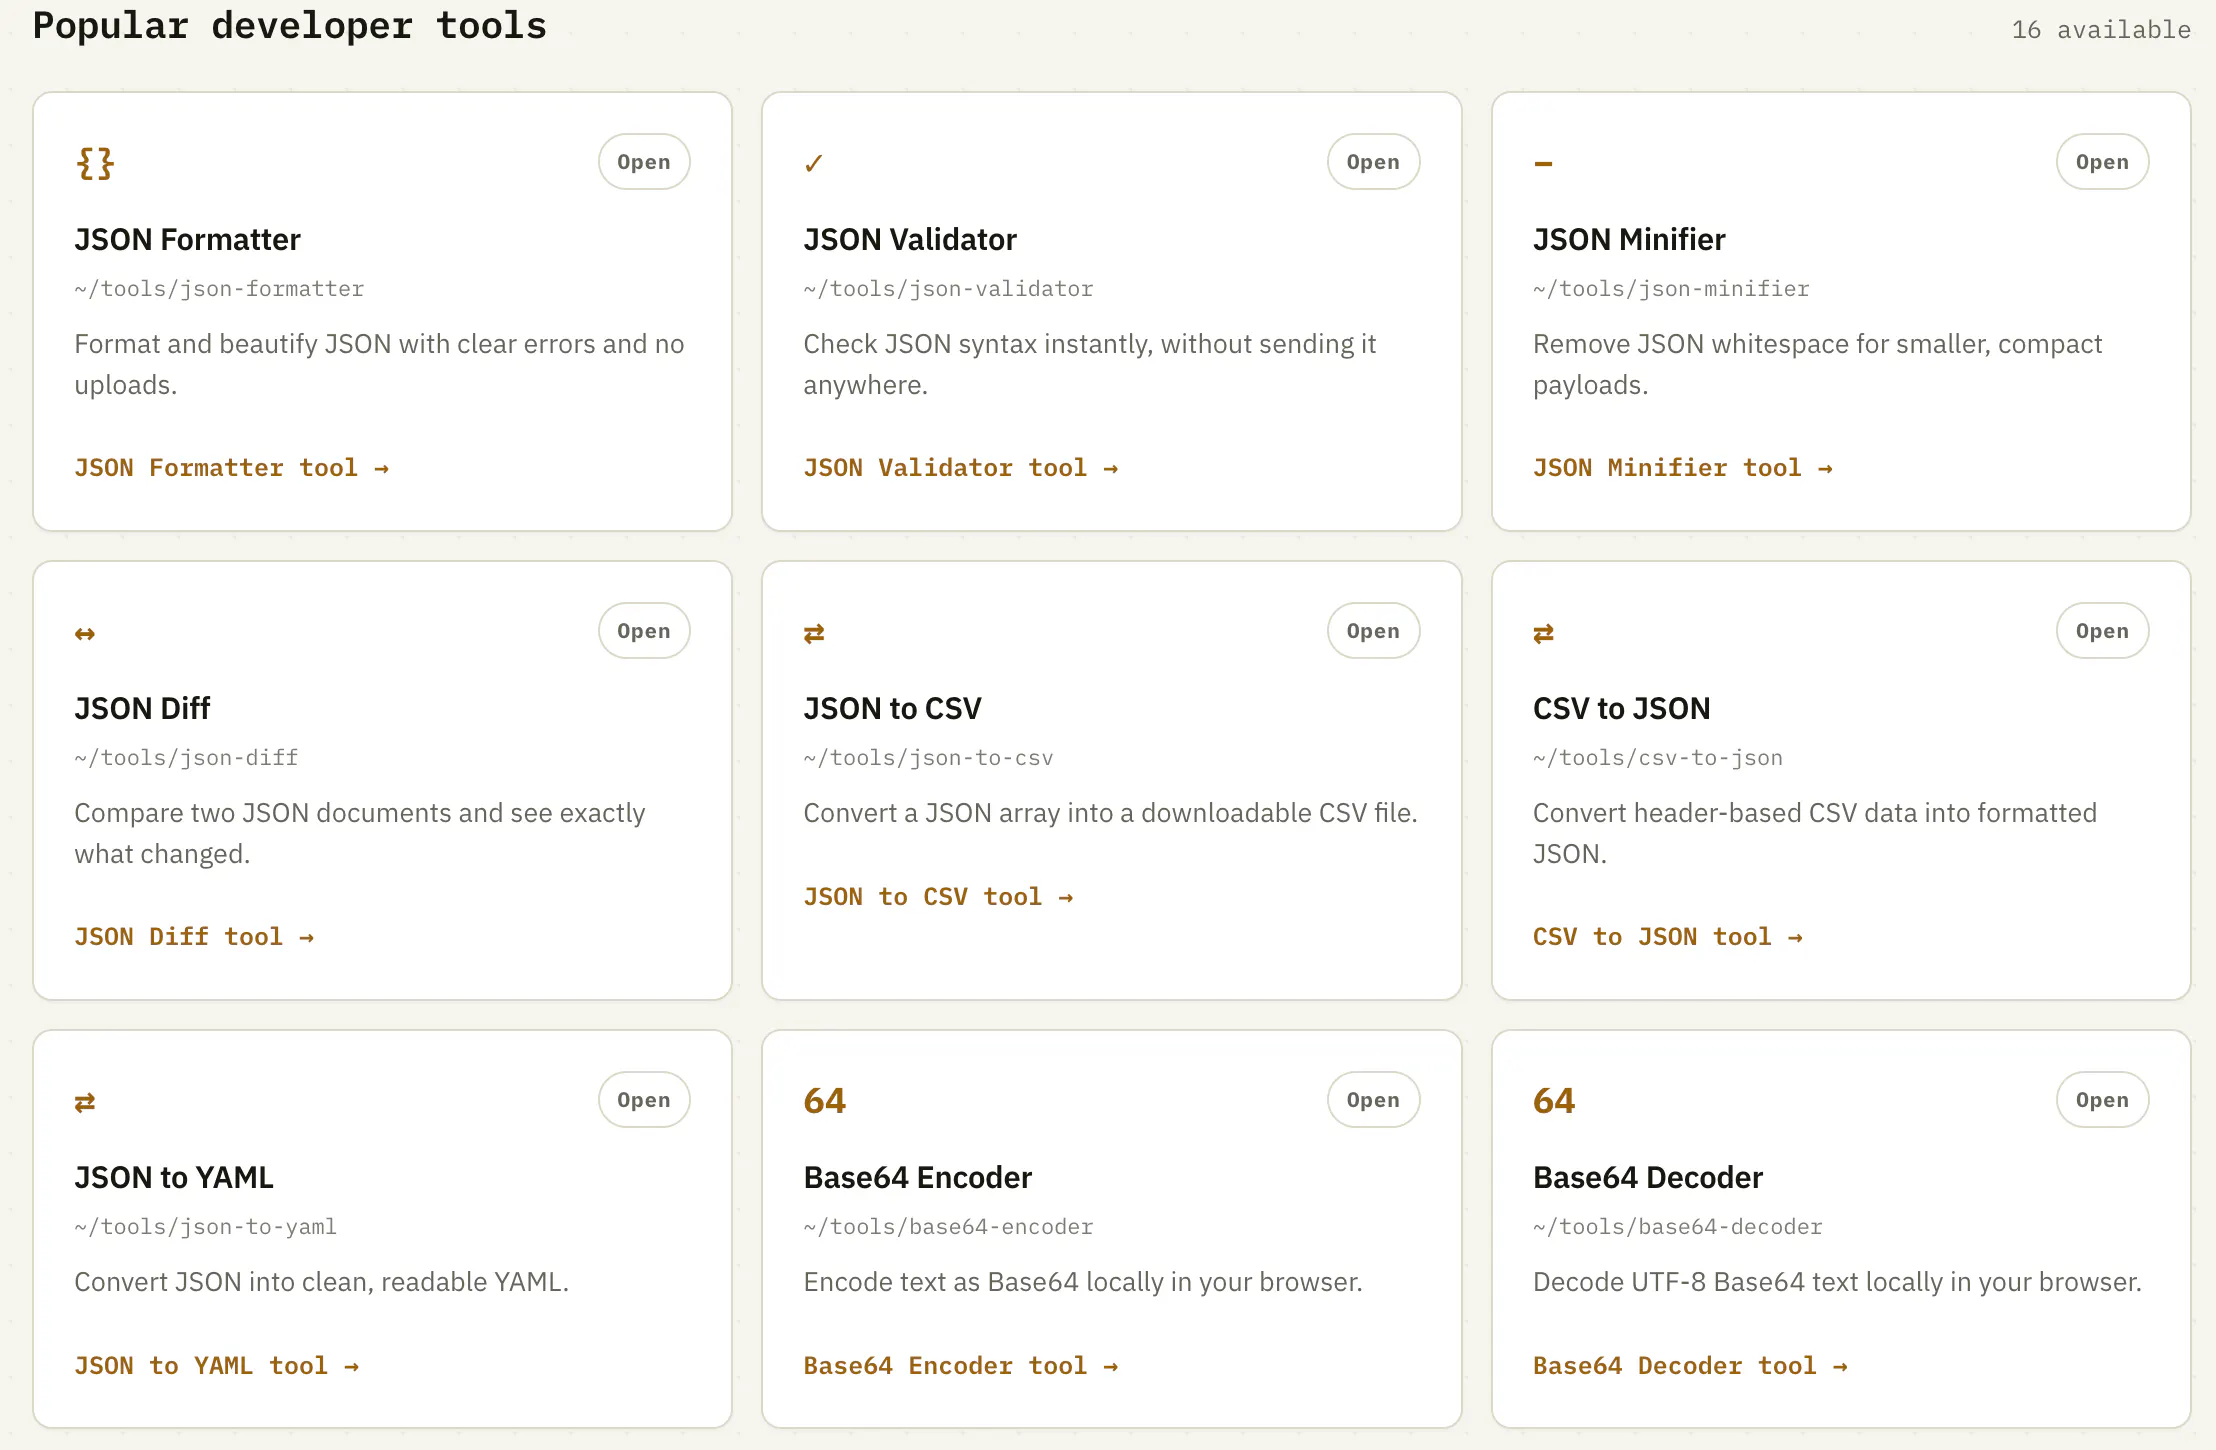The height and width of the screenshot is (1450, 2216).
Task: Click the description "Compare two JSON documents"
Action: 359,833
